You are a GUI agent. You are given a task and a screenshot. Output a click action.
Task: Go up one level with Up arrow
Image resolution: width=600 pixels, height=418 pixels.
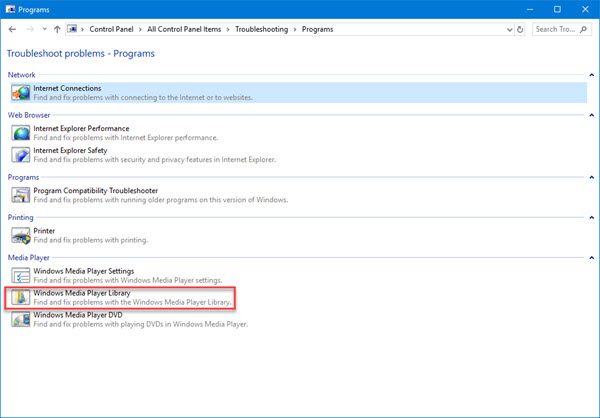tap(57, 29)
